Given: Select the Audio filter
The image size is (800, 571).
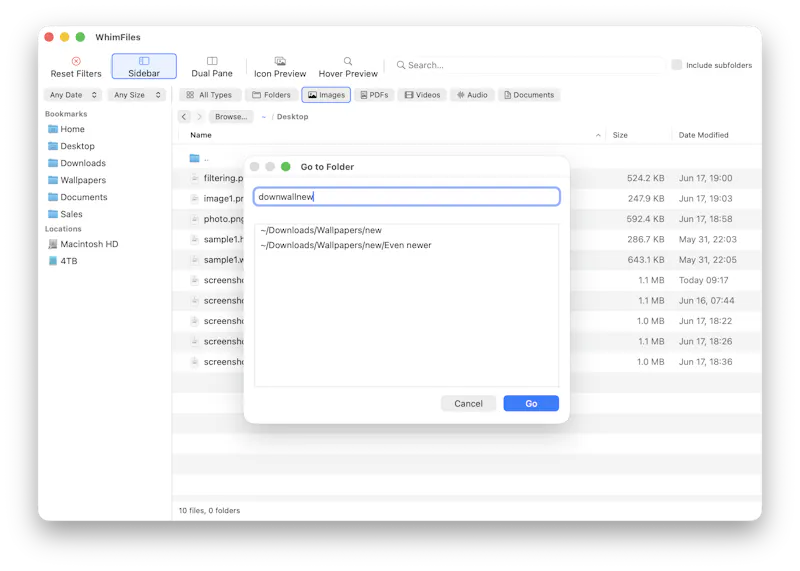Looking at the screenshot, I should point(472,95).
